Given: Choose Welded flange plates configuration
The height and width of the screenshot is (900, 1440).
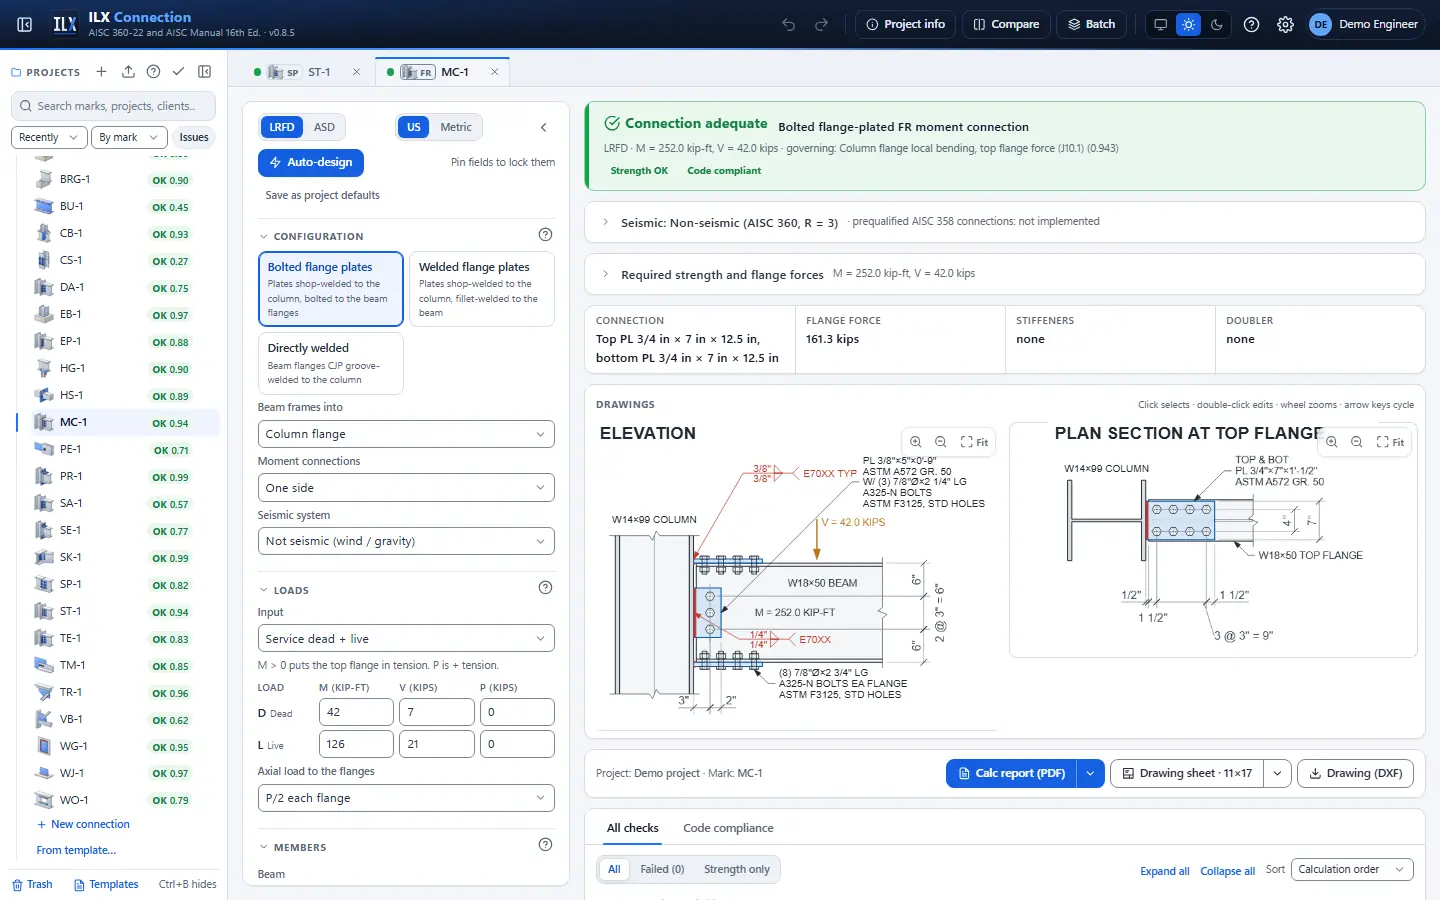Looking at the screenshot, I should tap(481, 289).
